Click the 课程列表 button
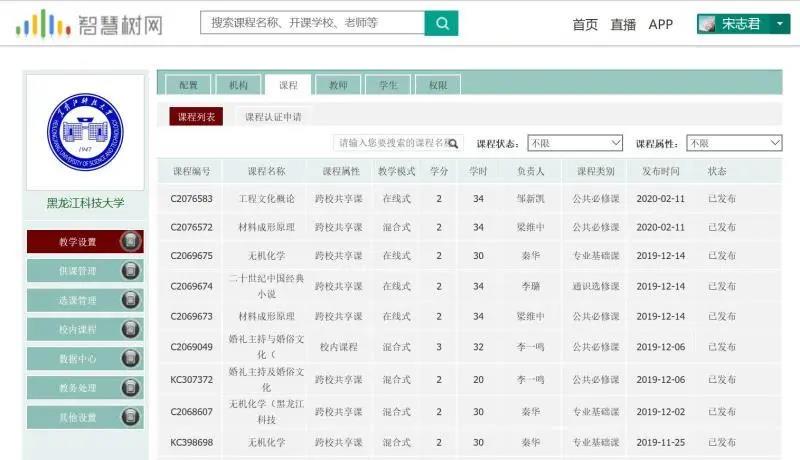The image size is (800, 460). pyautogui.click(x=196, y=117)
